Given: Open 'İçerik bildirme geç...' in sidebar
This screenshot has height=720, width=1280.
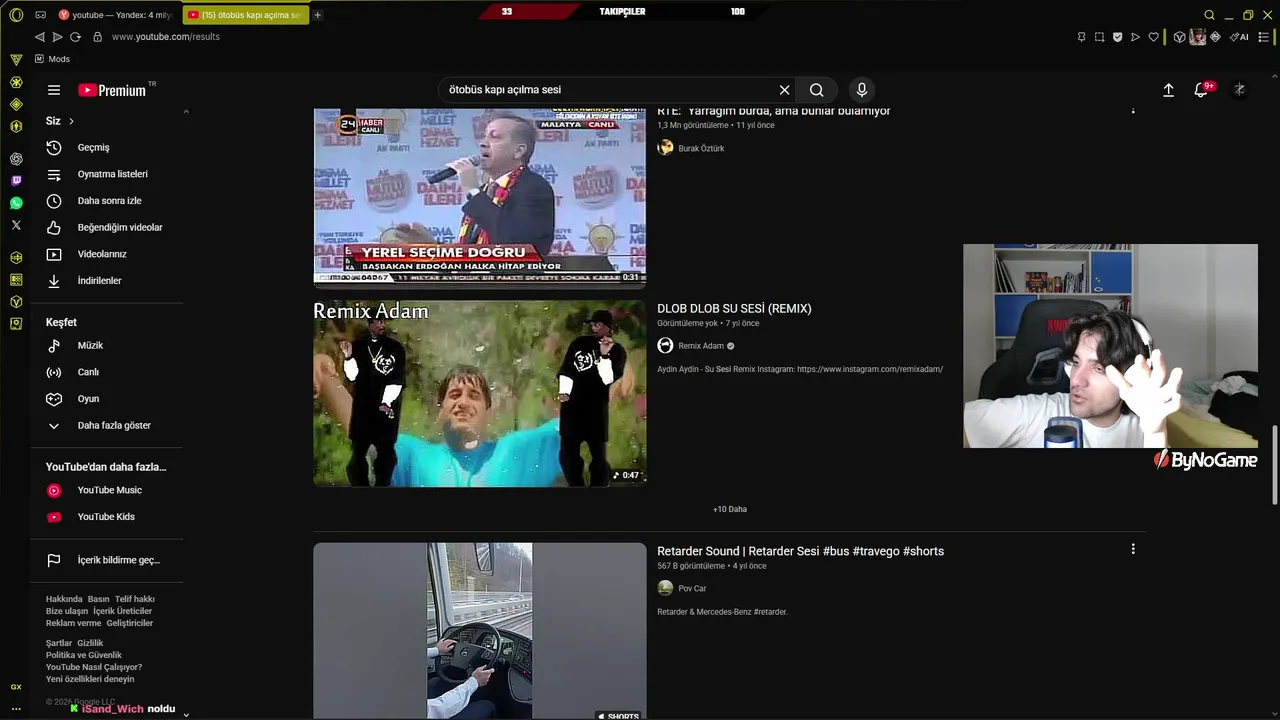Looking at the screenshot, I should coord(107,560).
